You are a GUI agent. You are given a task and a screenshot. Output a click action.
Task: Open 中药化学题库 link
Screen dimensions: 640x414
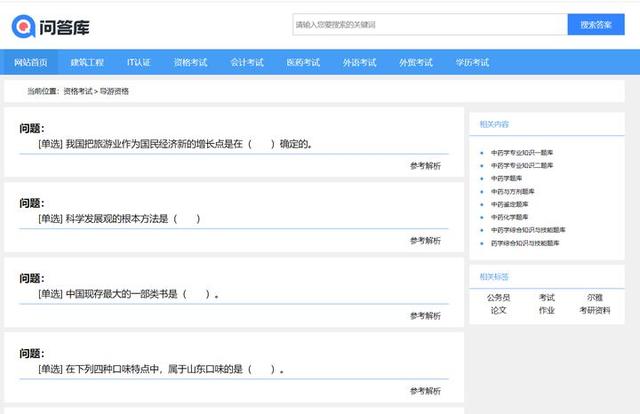(510, 217)
